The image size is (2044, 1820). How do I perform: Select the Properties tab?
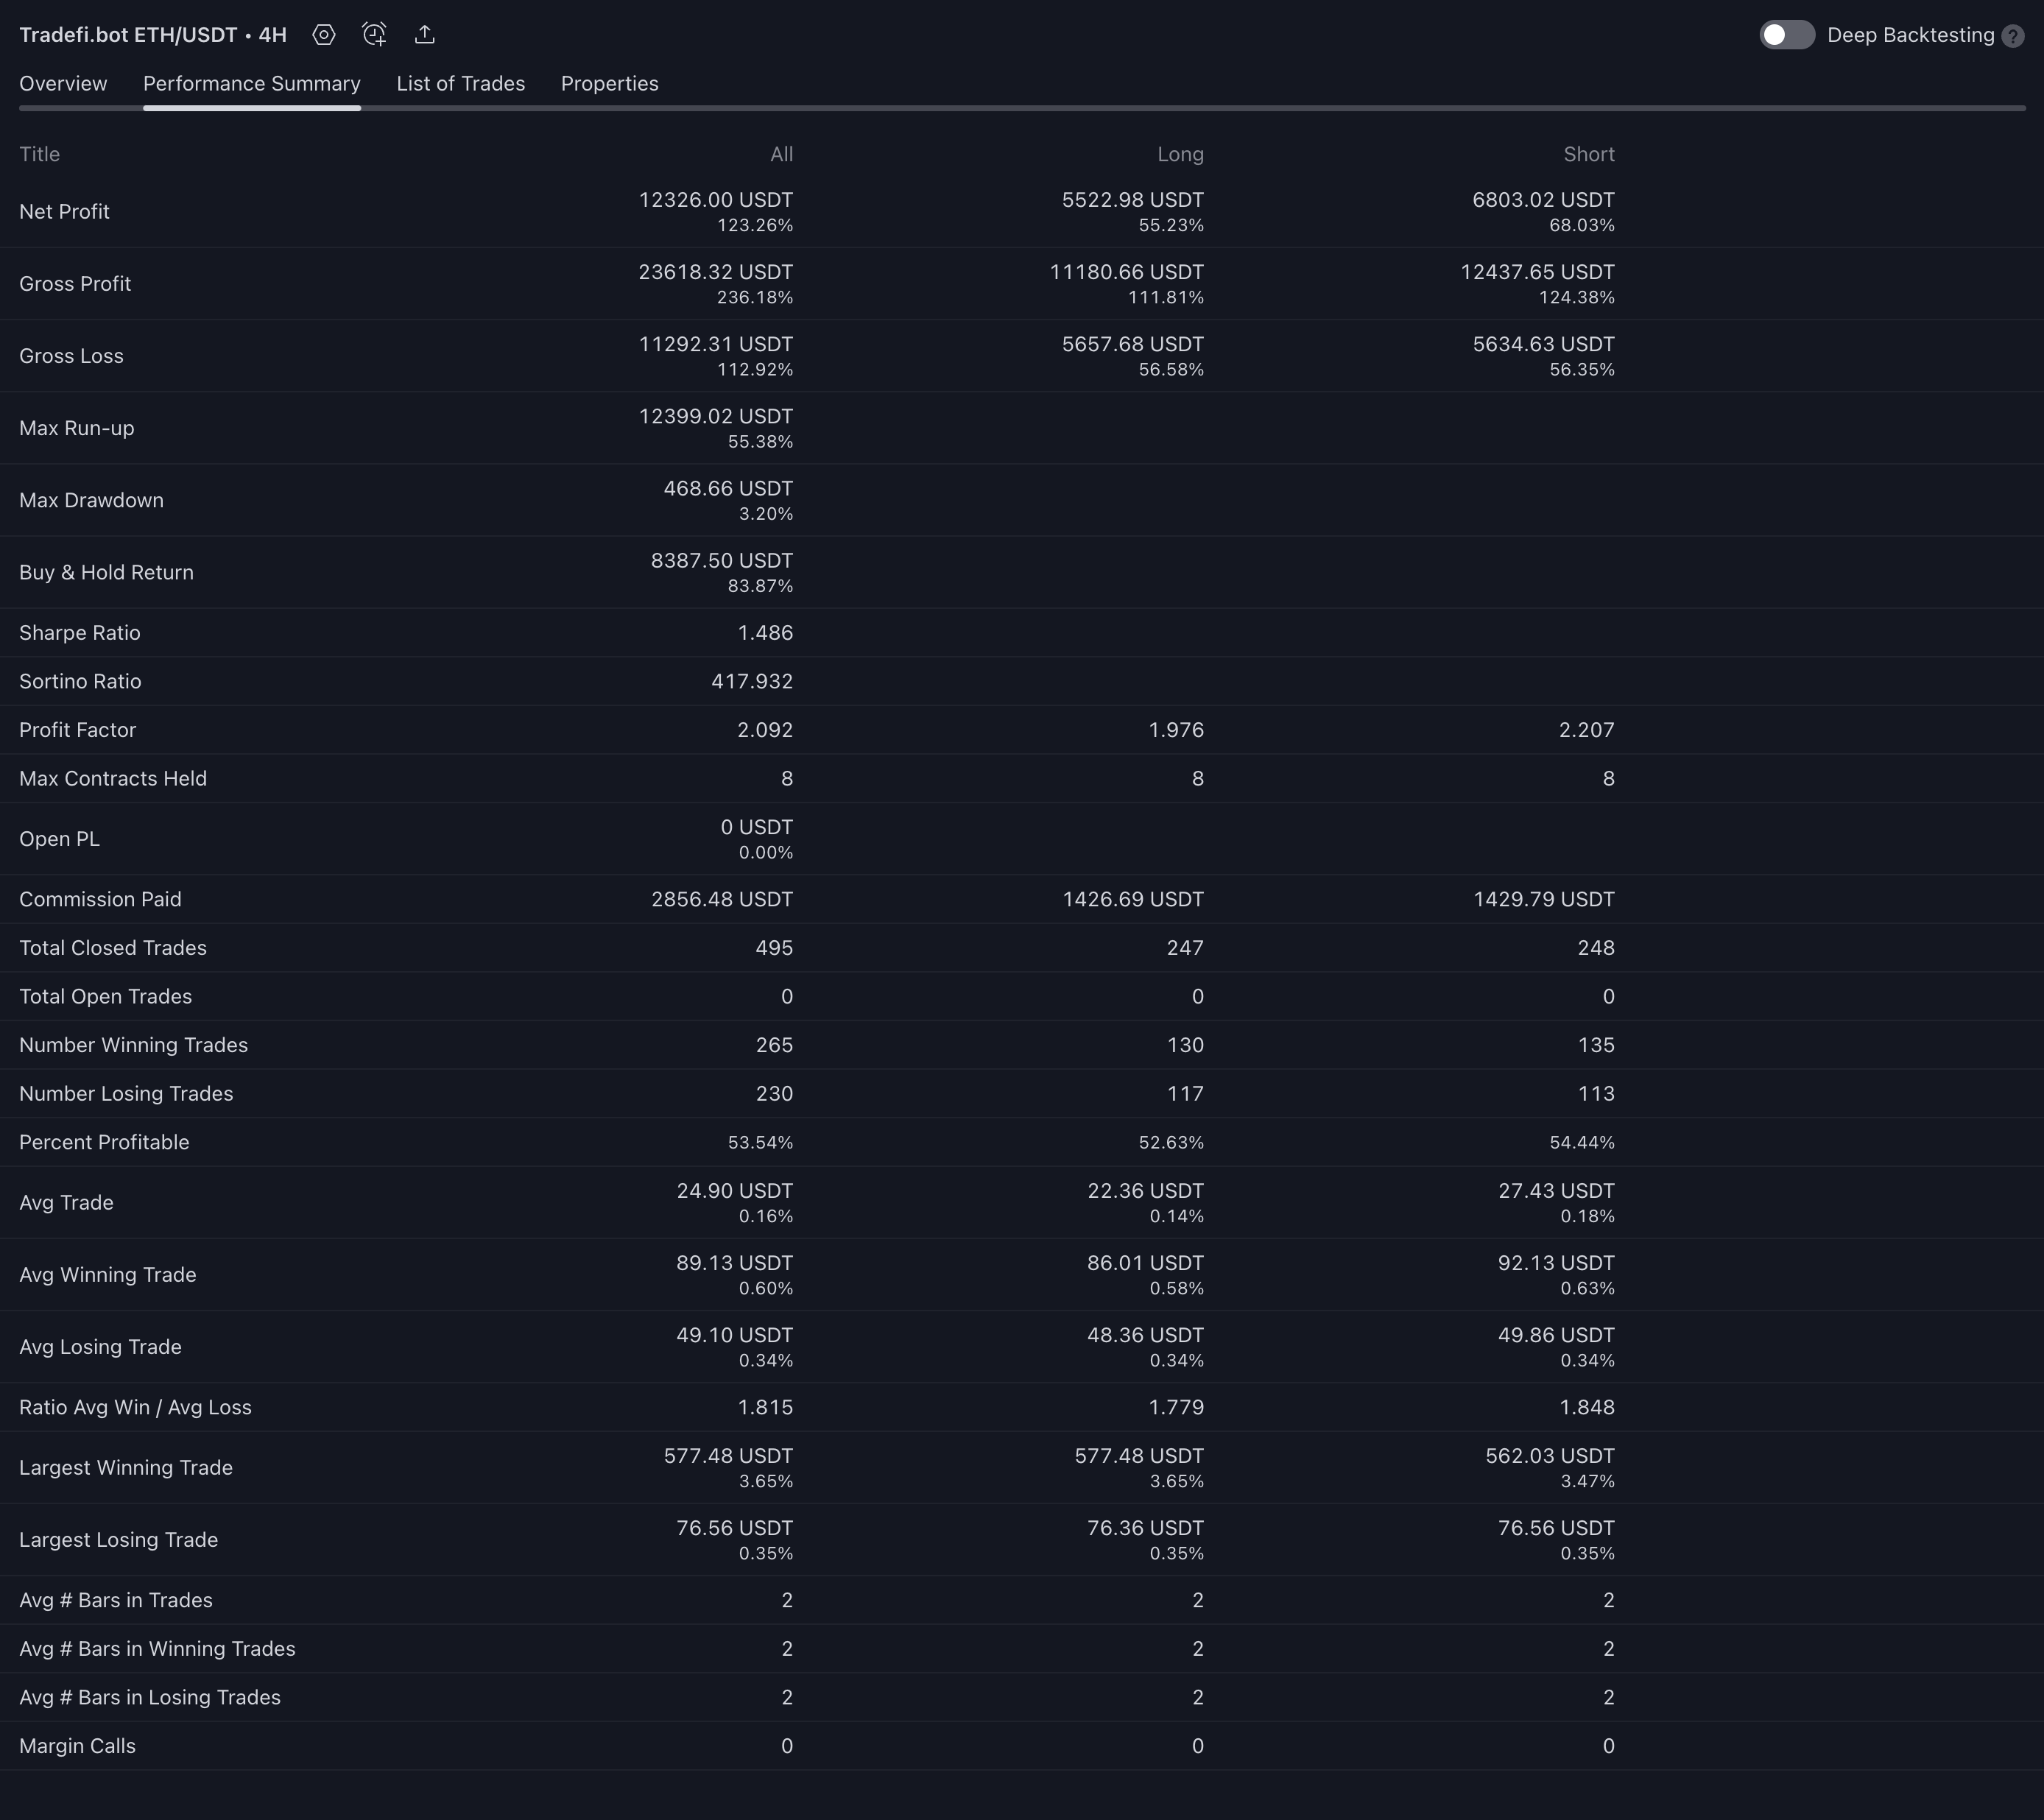point(609,84)
